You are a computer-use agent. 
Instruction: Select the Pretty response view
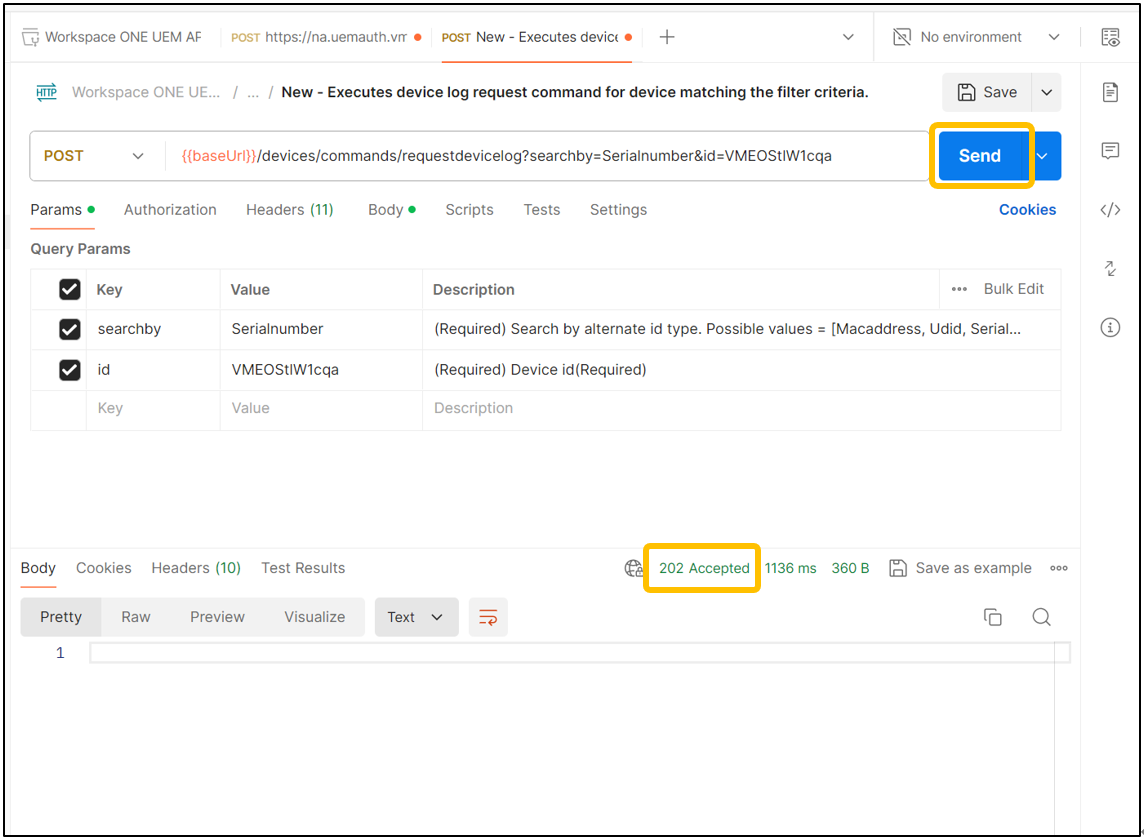61,617
